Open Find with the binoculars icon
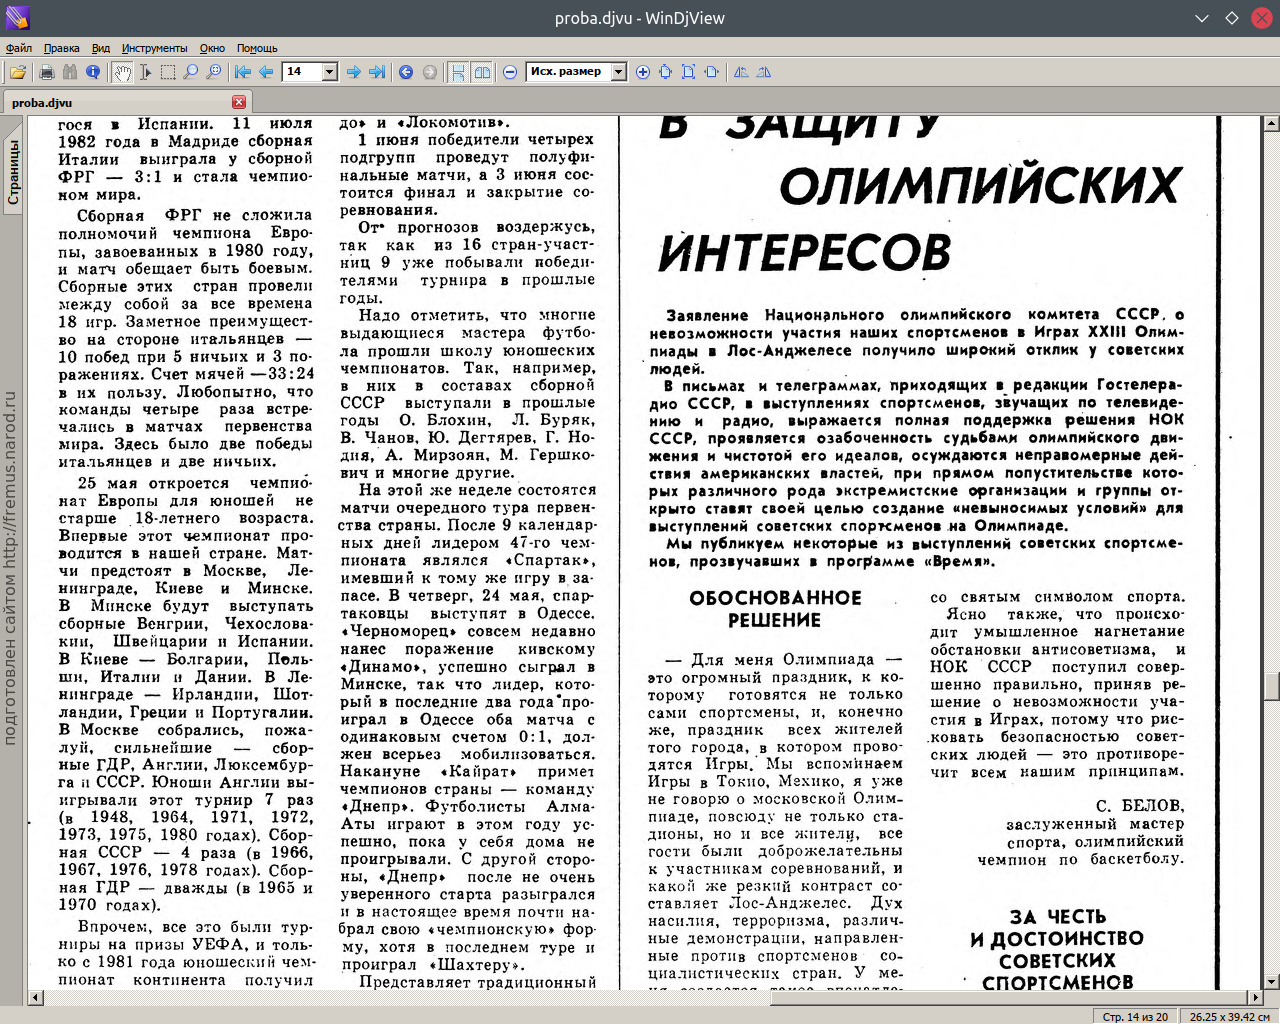Screen dimensions: 1280x1024 click(x=69, y=72)
